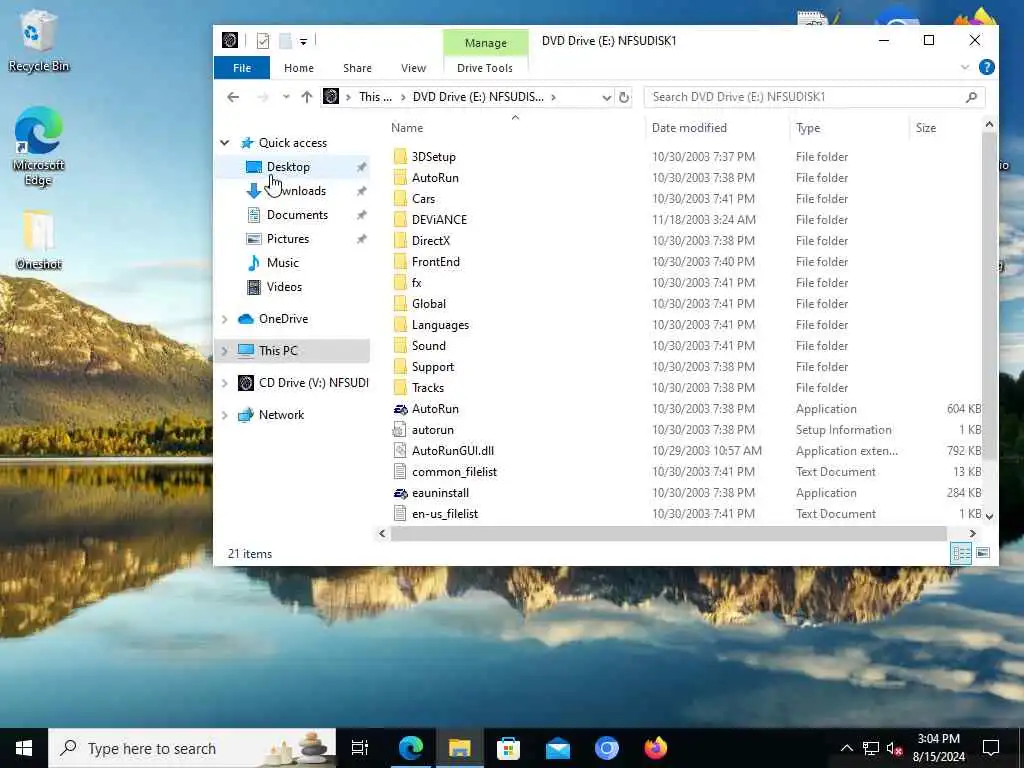1024x768 pixels.
Task: Expand the ribbon with the chevron
Action: [x=965, y=67]
